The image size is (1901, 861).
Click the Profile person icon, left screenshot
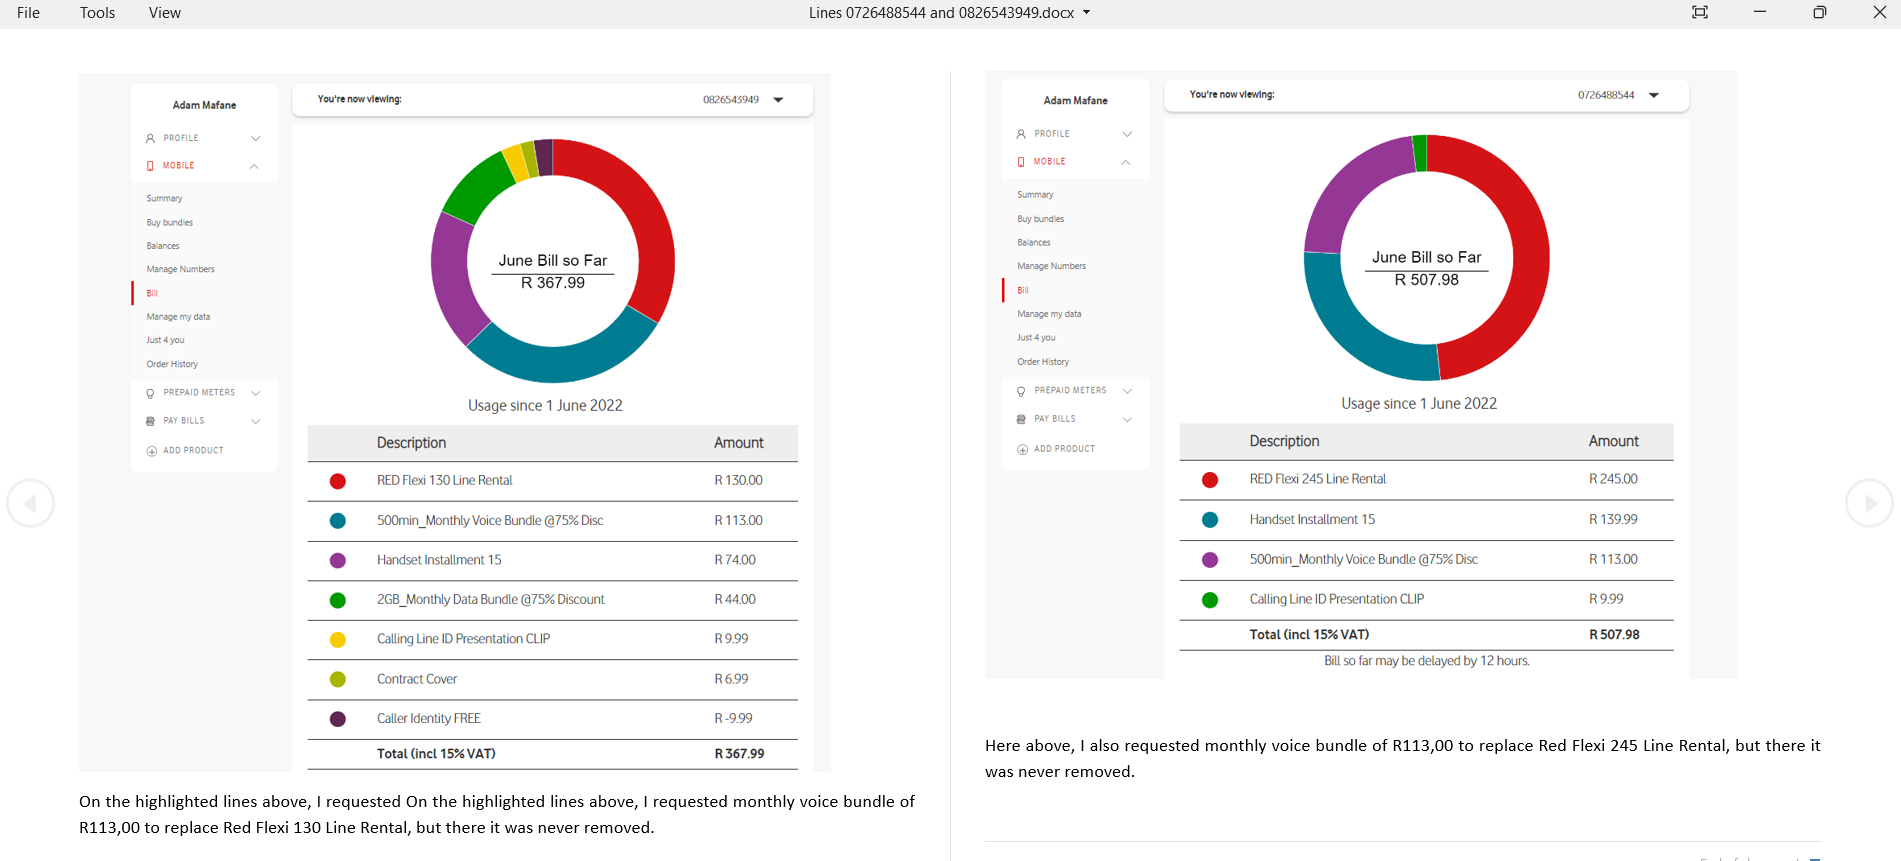click(151, 138)
